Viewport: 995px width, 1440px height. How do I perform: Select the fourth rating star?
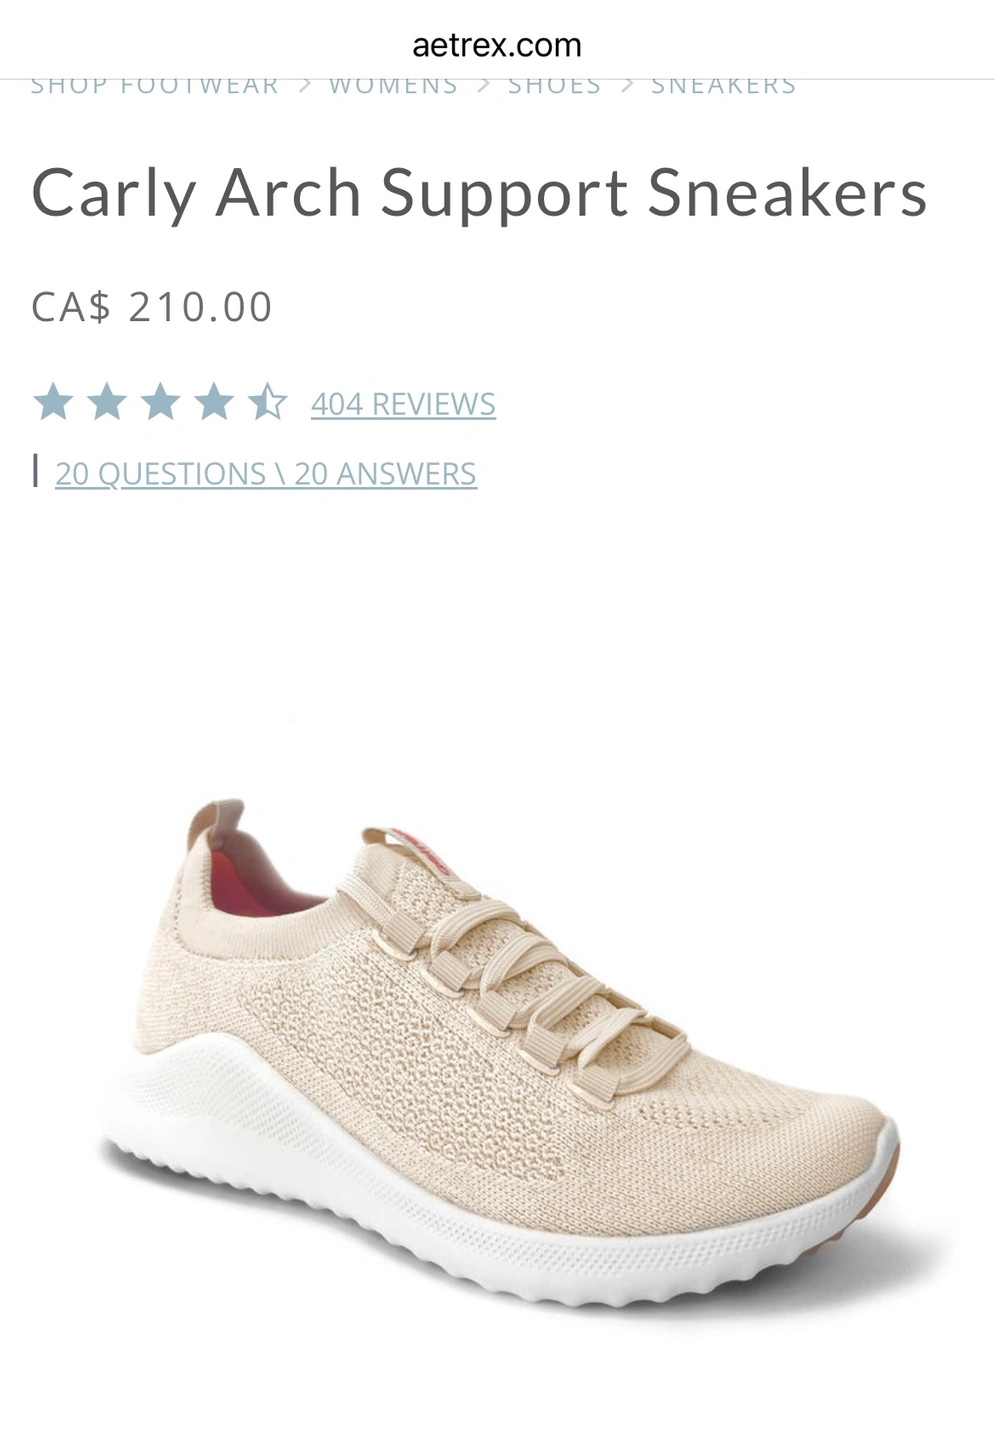[214, 403]
